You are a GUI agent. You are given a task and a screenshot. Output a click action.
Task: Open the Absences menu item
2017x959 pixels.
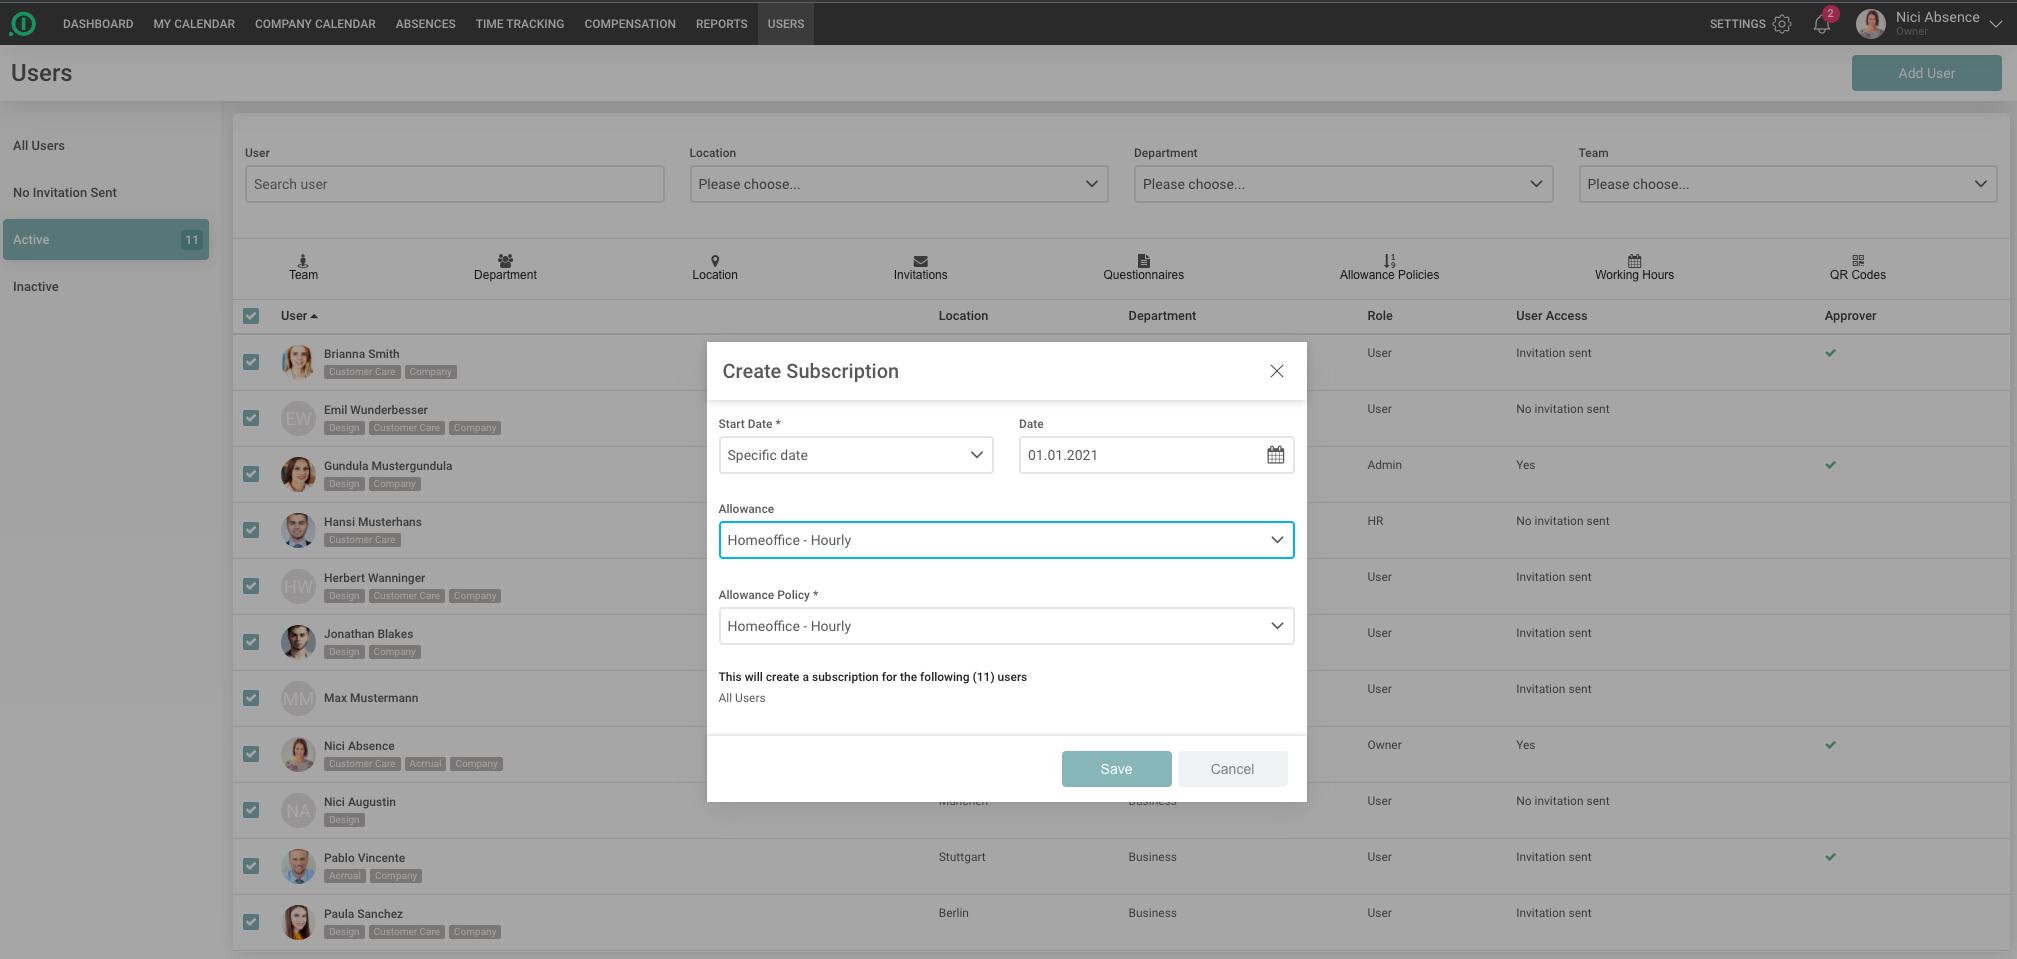pyautogui.click(x=425, y=24)
